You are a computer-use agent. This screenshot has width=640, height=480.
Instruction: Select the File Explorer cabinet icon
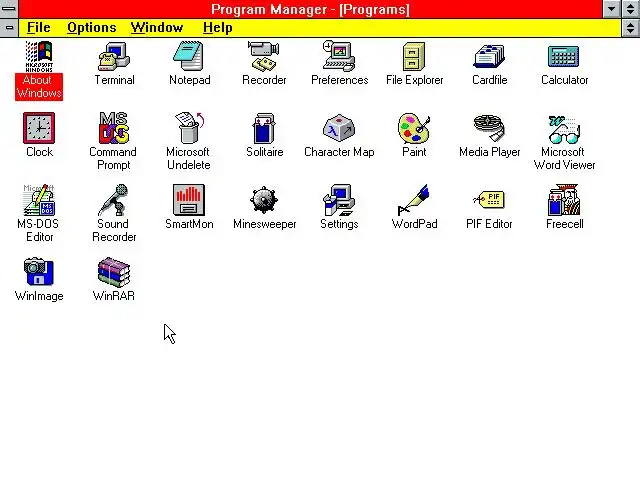(414, 56)
